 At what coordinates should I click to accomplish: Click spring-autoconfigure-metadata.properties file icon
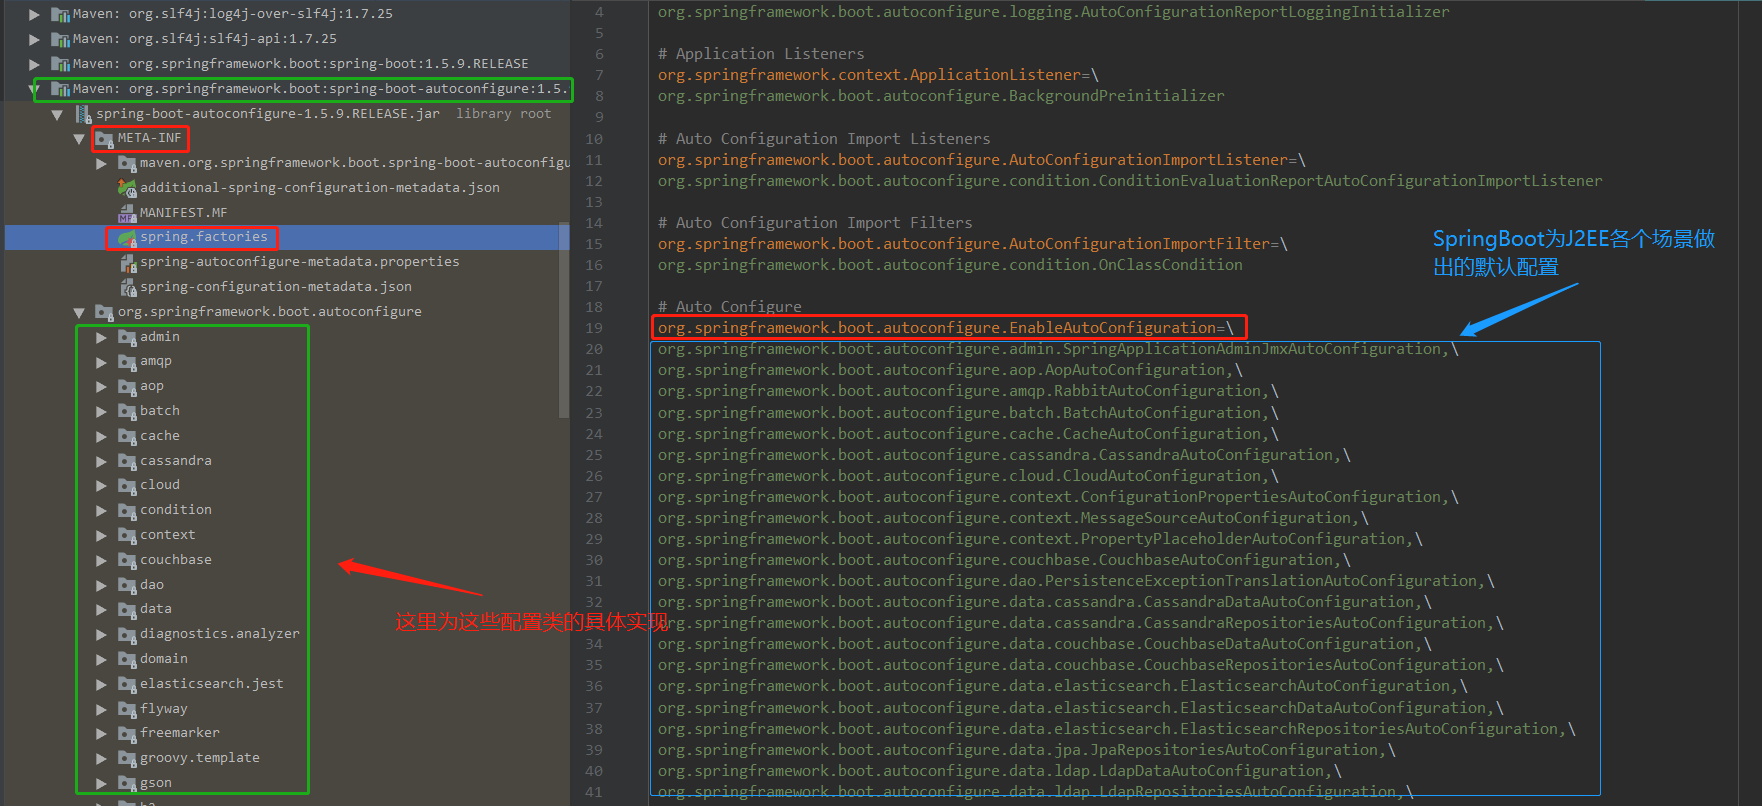click(x=127, y=263)
